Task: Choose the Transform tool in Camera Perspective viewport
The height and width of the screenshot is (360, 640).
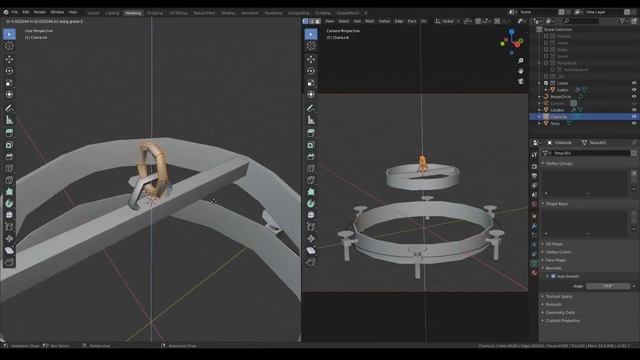Action: [x=311, y=95]
